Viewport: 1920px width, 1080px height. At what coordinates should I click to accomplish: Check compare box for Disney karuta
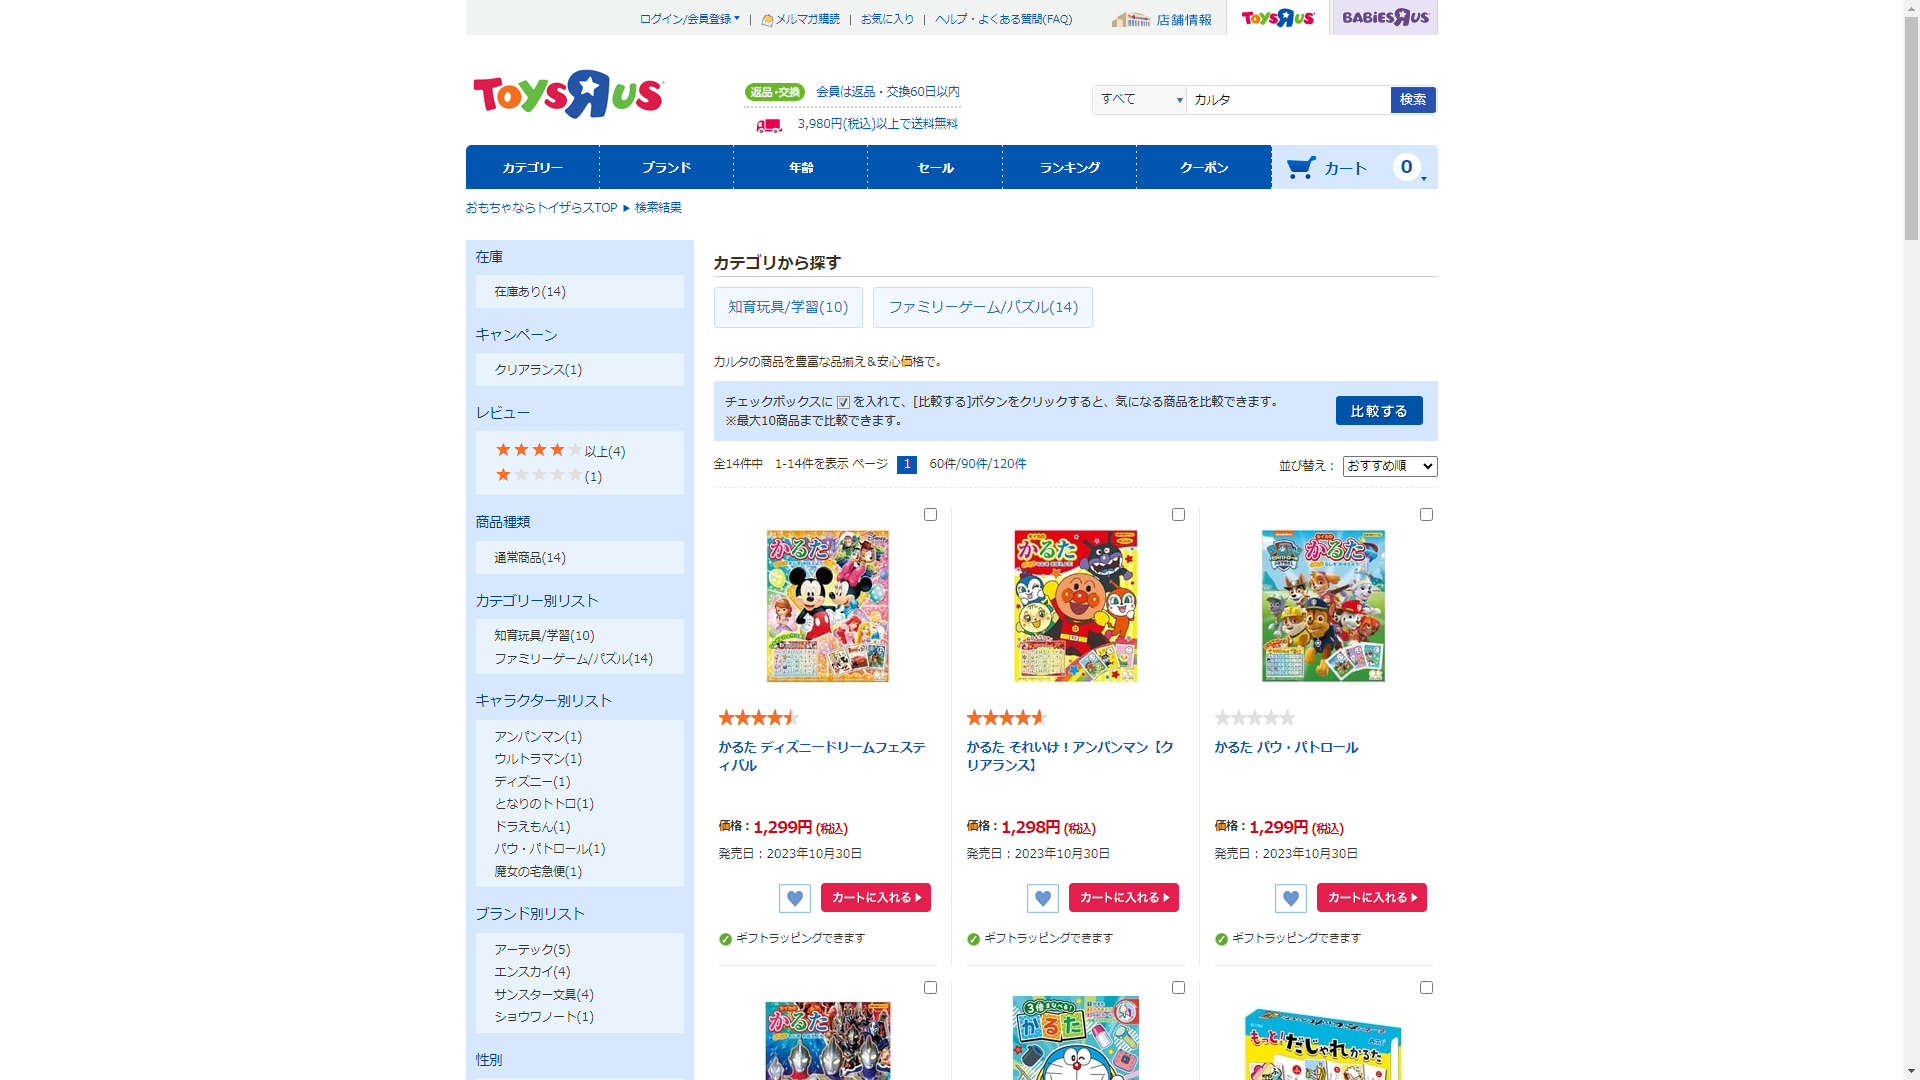coord(930,514)
